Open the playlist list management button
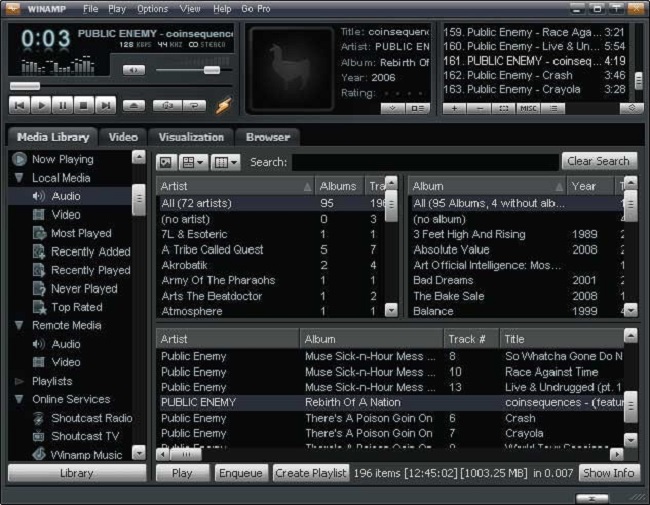The height and width of the screenshot is (505, 650). 553,109
